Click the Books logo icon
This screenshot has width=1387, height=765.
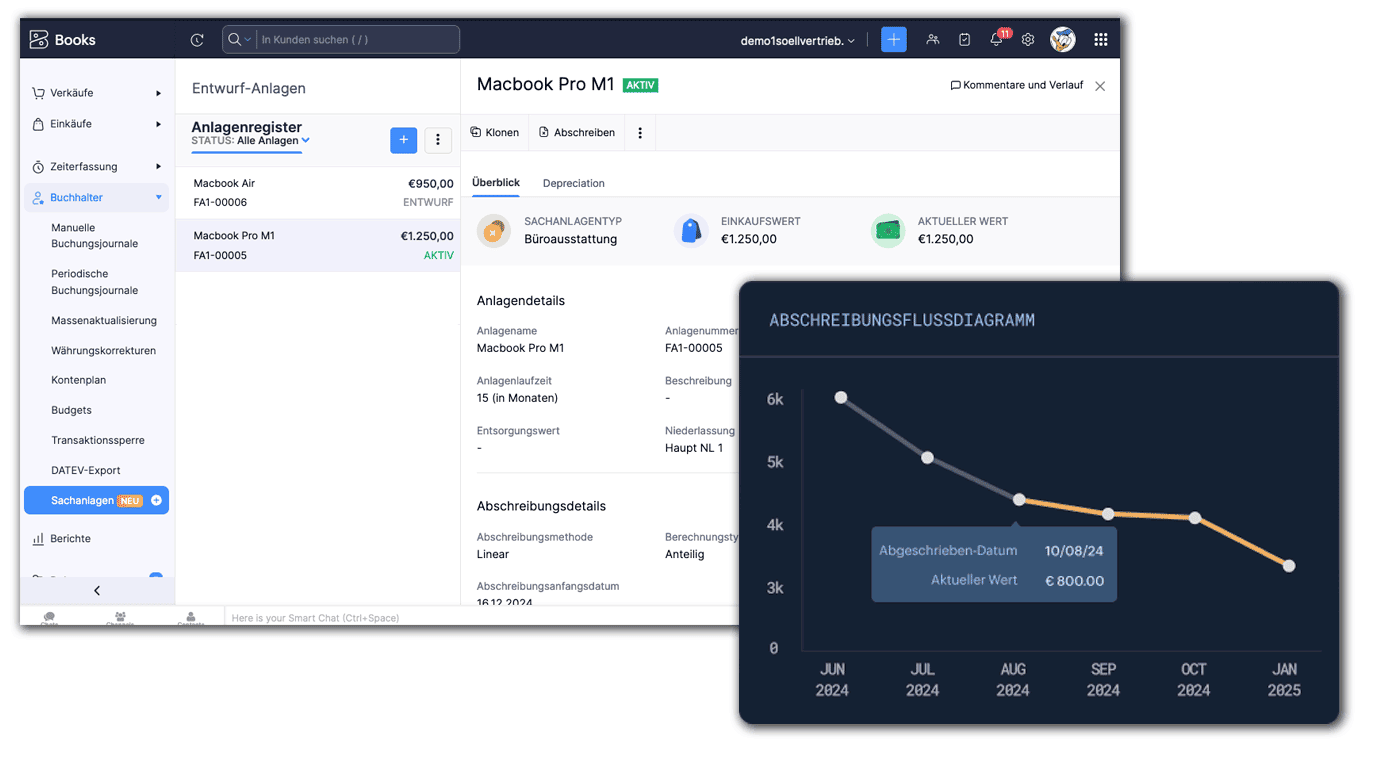(39, 40)
